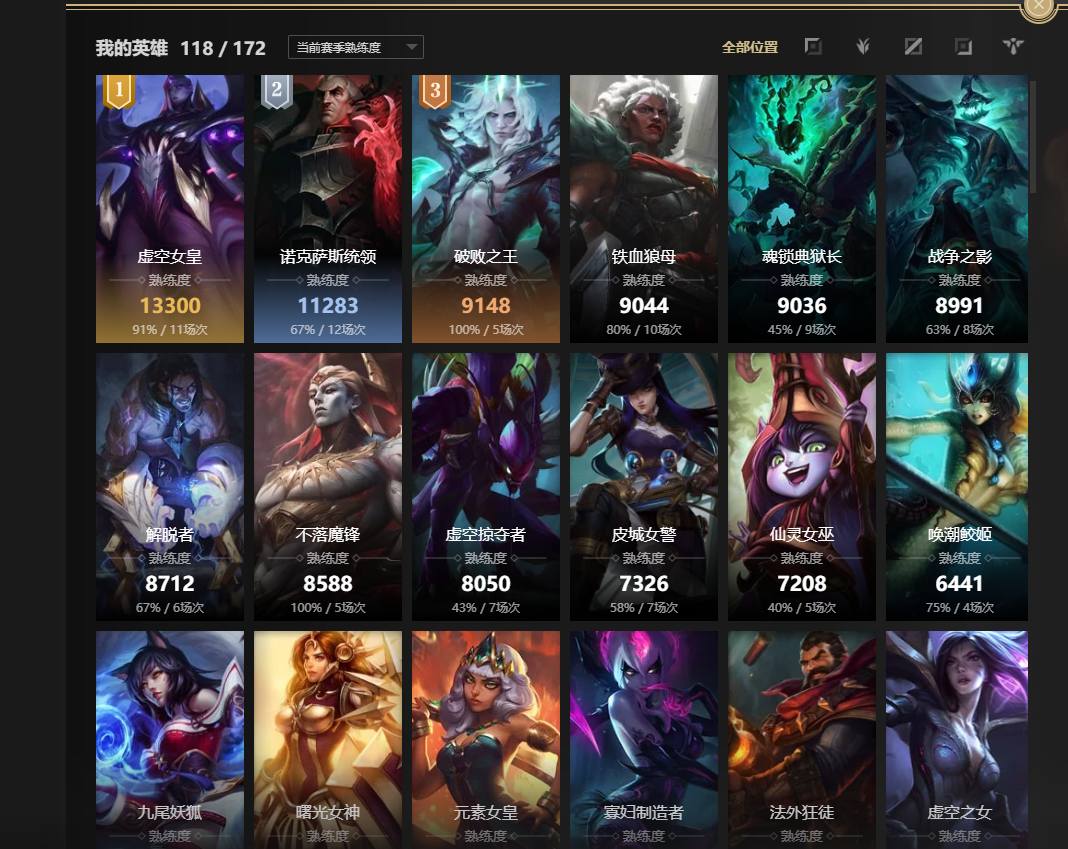Select the 仙灵女巫 champion card
Viewport: 1068px width, 849px height.
coord(802,487)
